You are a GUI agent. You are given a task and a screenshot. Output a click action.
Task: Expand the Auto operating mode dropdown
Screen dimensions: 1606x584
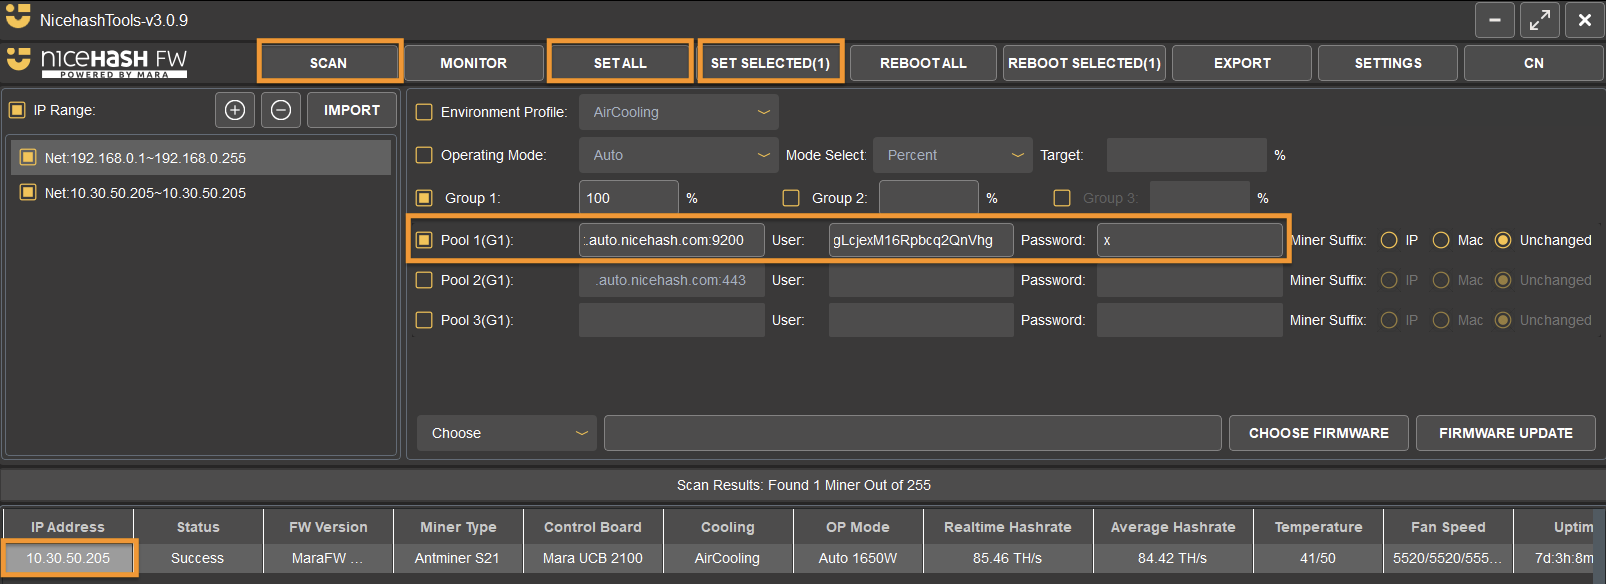[678, 155]
